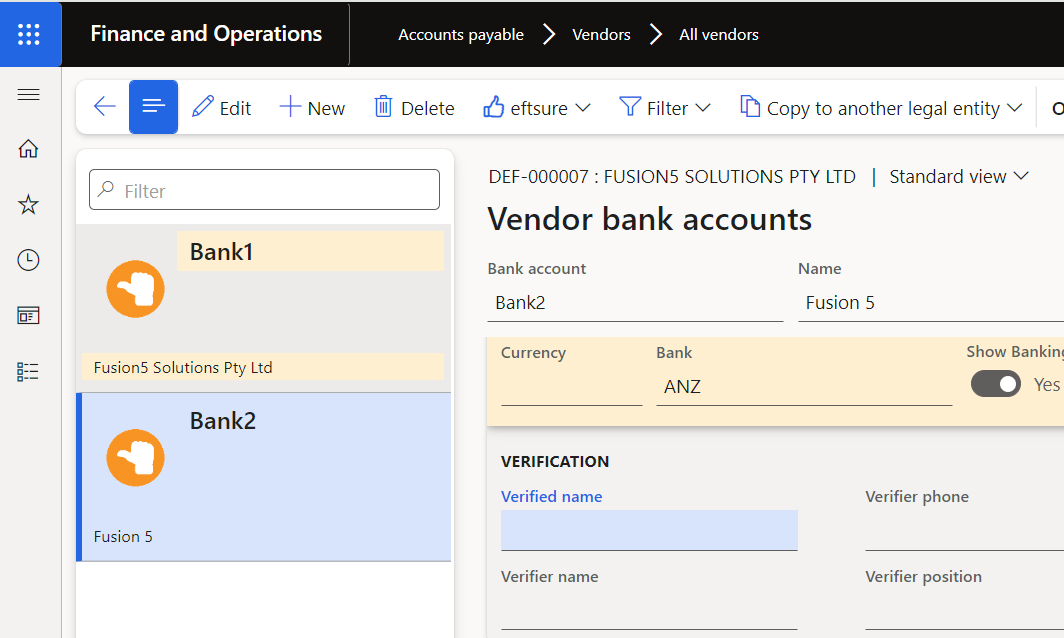The image size is (1064, 638).
Task: Open Copy to another legal entity menu
Action: tap(881, 108)
